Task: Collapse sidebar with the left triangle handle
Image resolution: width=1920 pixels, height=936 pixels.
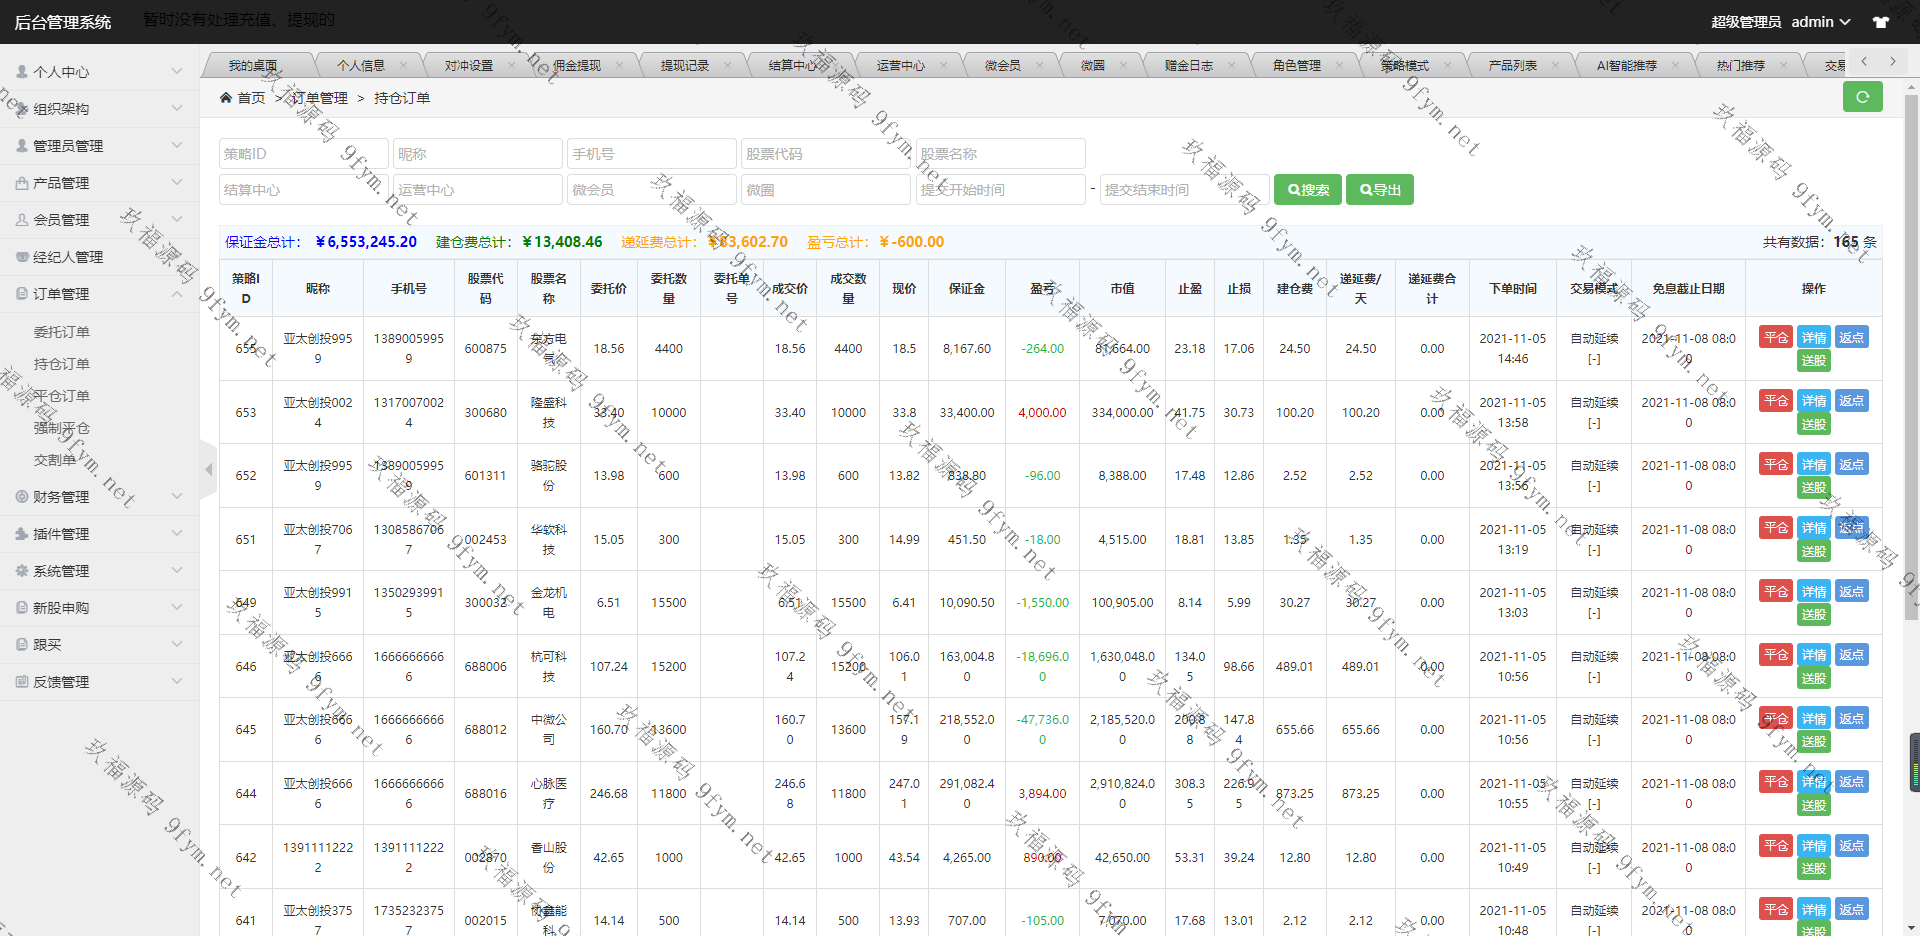Action: 208,468
